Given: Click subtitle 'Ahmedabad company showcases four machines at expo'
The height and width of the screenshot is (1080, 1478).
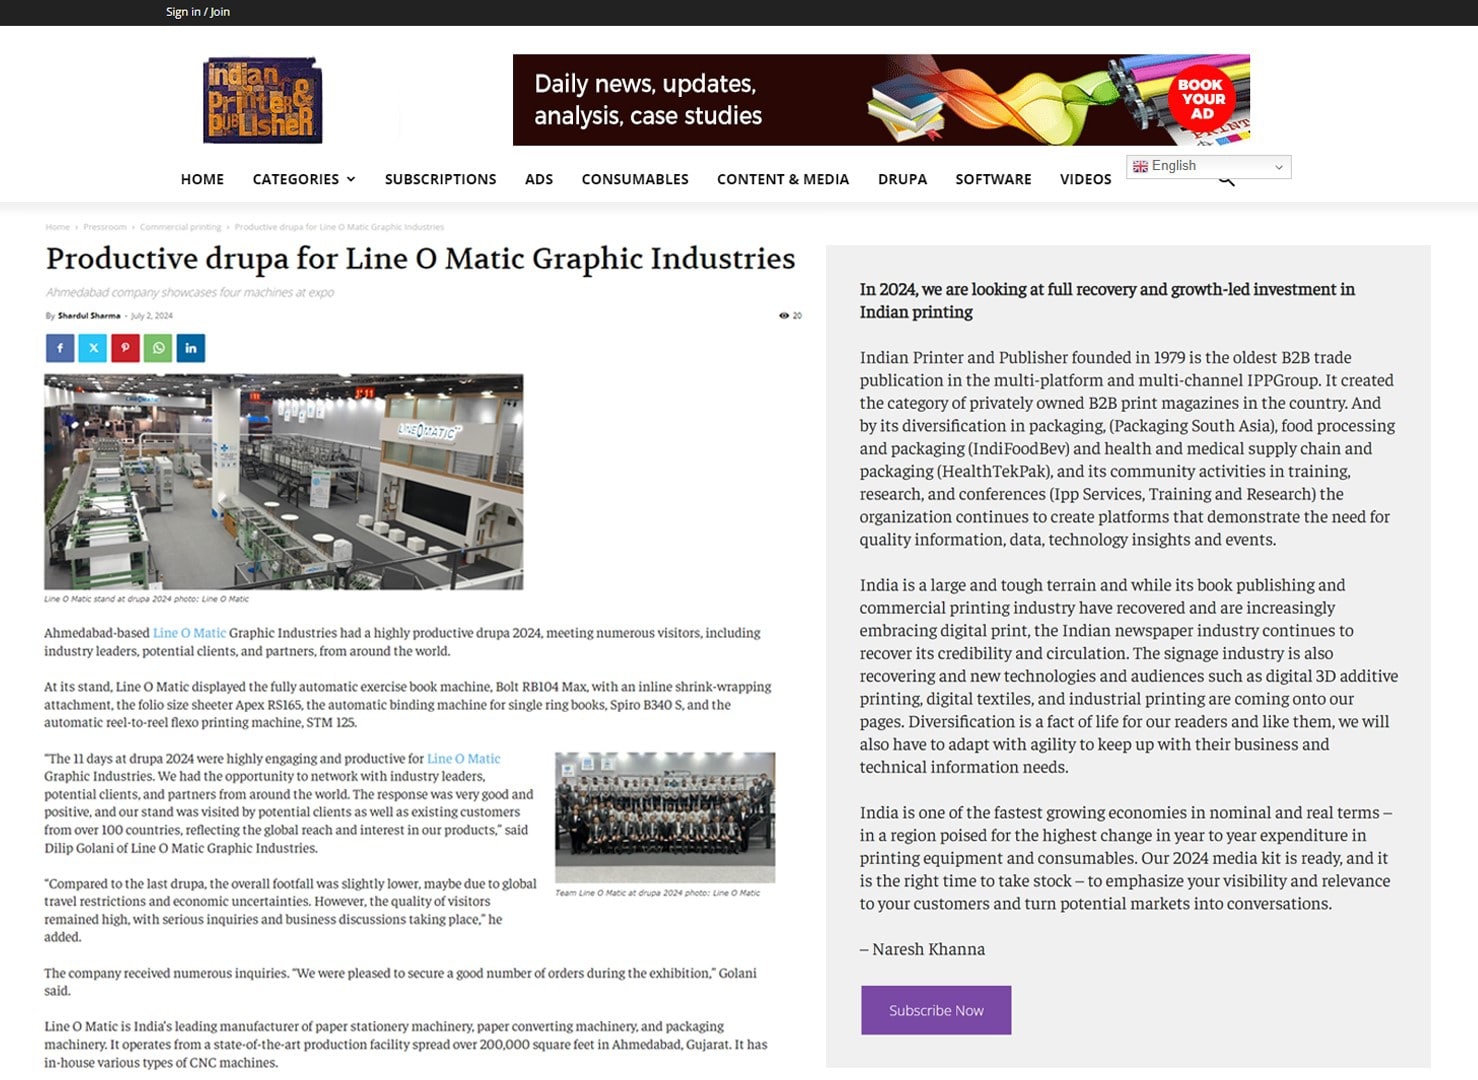Looking at the screenshot, I should tap(190, 292).
